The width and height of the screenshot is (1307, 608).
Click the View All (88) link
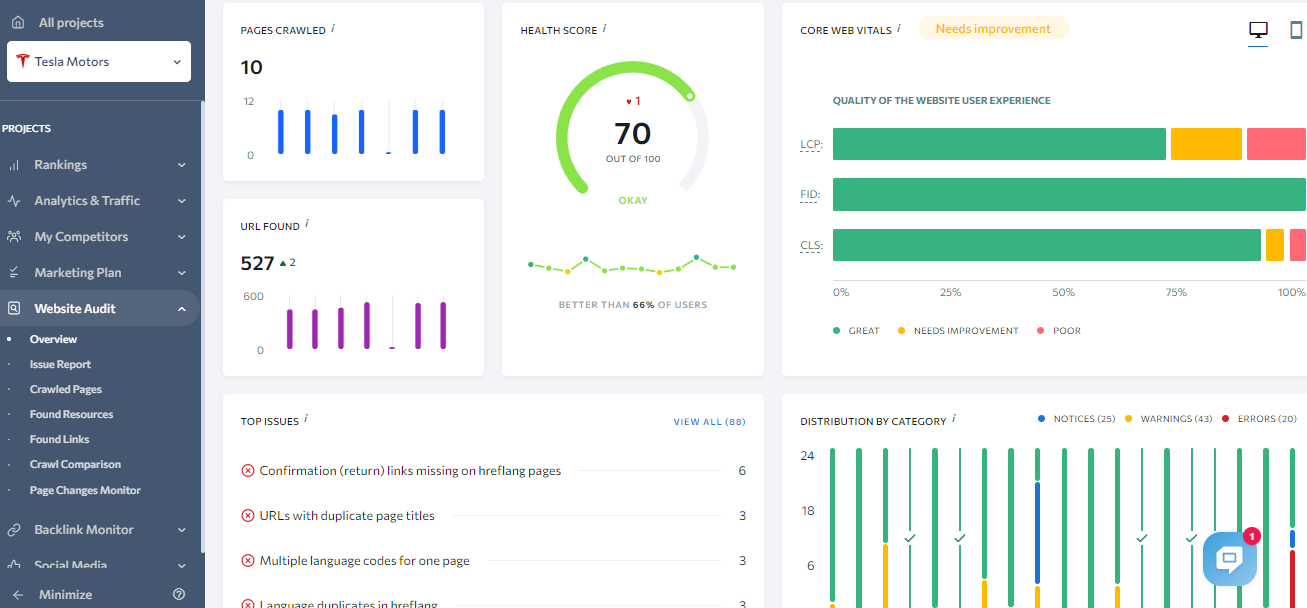click(x=709, y=422)
